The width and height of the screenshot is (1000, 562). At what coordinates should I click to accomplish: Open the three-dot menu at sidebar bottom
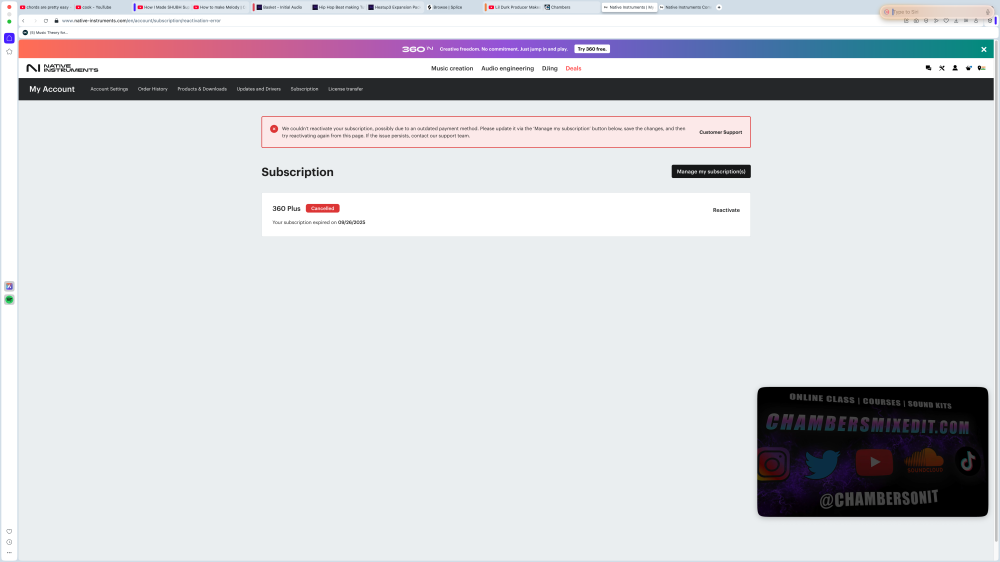pyautogui.click(x=9, y=552)
